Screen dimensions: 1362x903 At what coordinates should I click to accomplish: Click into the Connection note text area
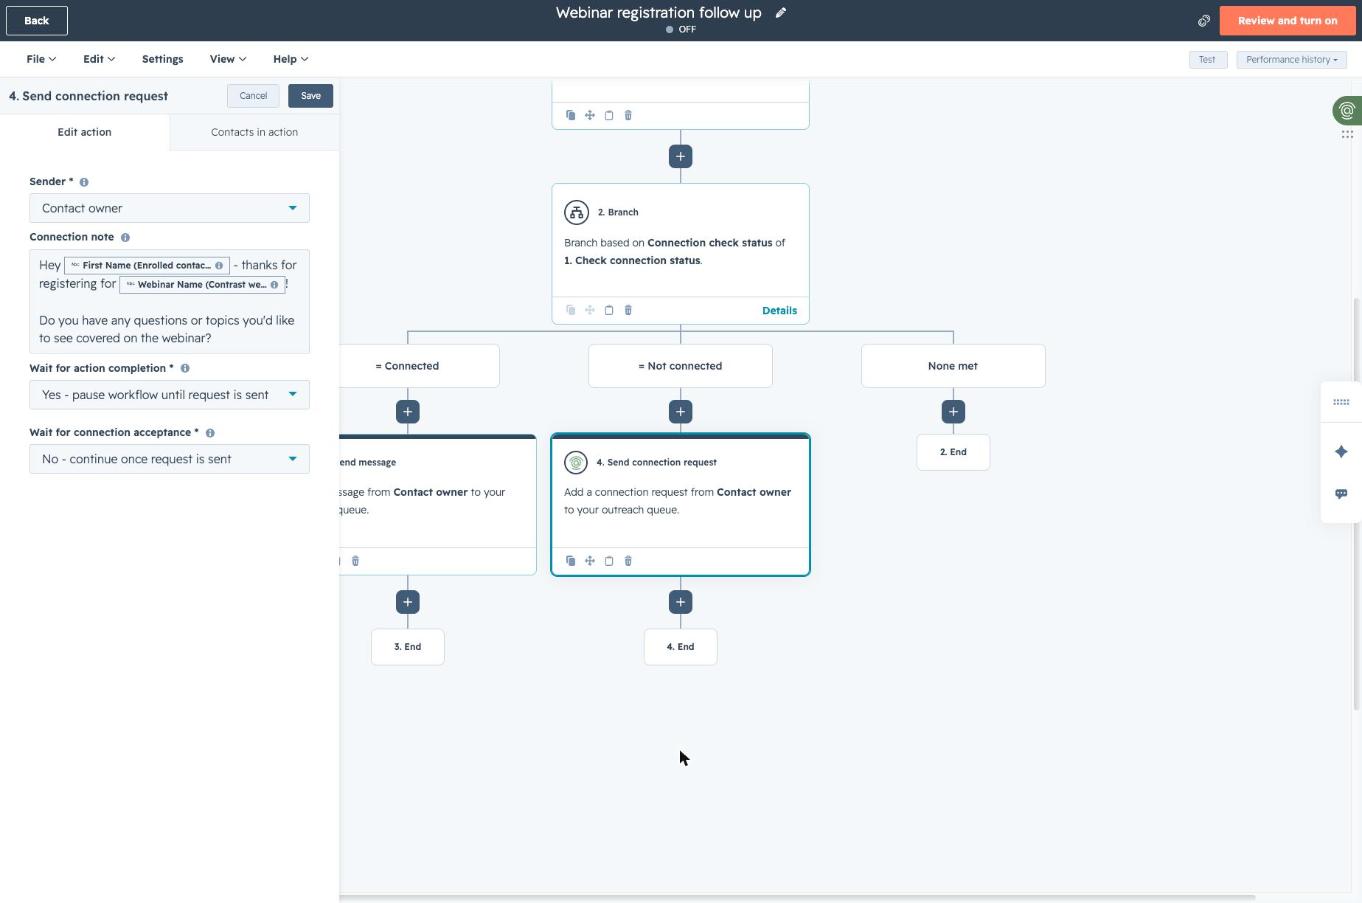tap(169, 302)
